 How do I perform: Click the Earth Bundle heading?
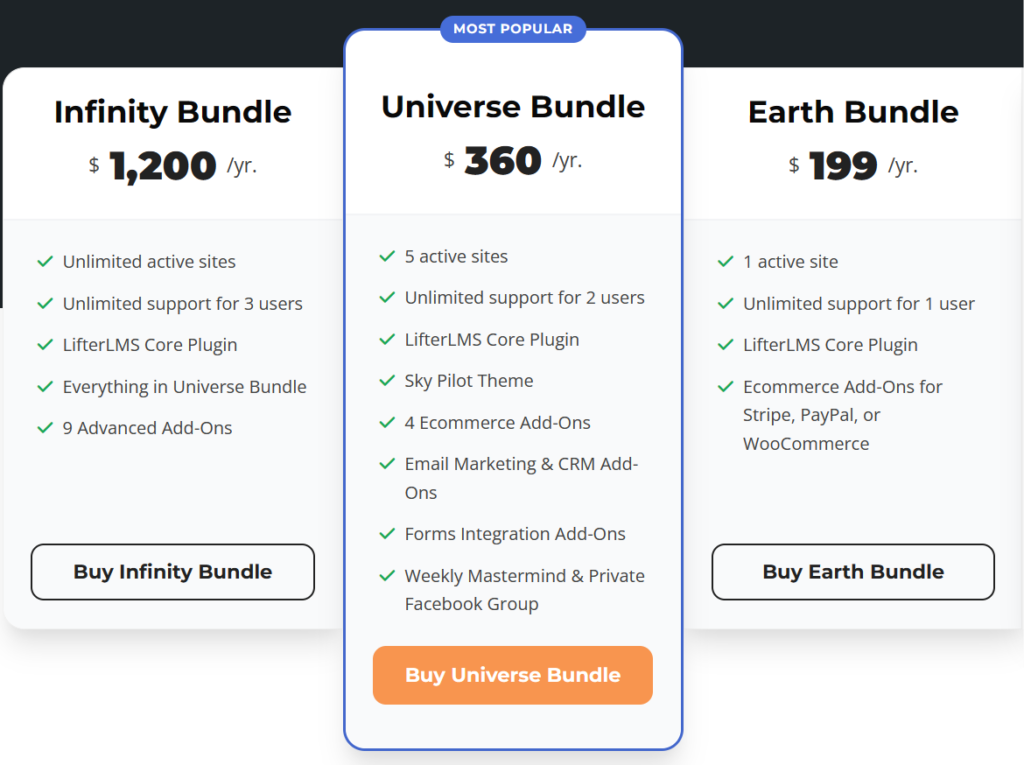point(853,112)
